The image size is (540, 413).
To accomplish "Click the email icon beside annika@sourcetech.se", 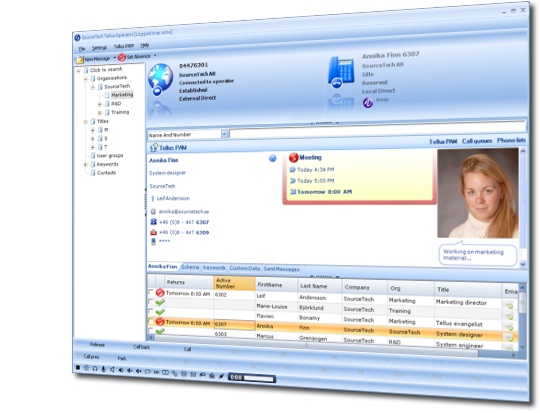I will tap(153, 211).
